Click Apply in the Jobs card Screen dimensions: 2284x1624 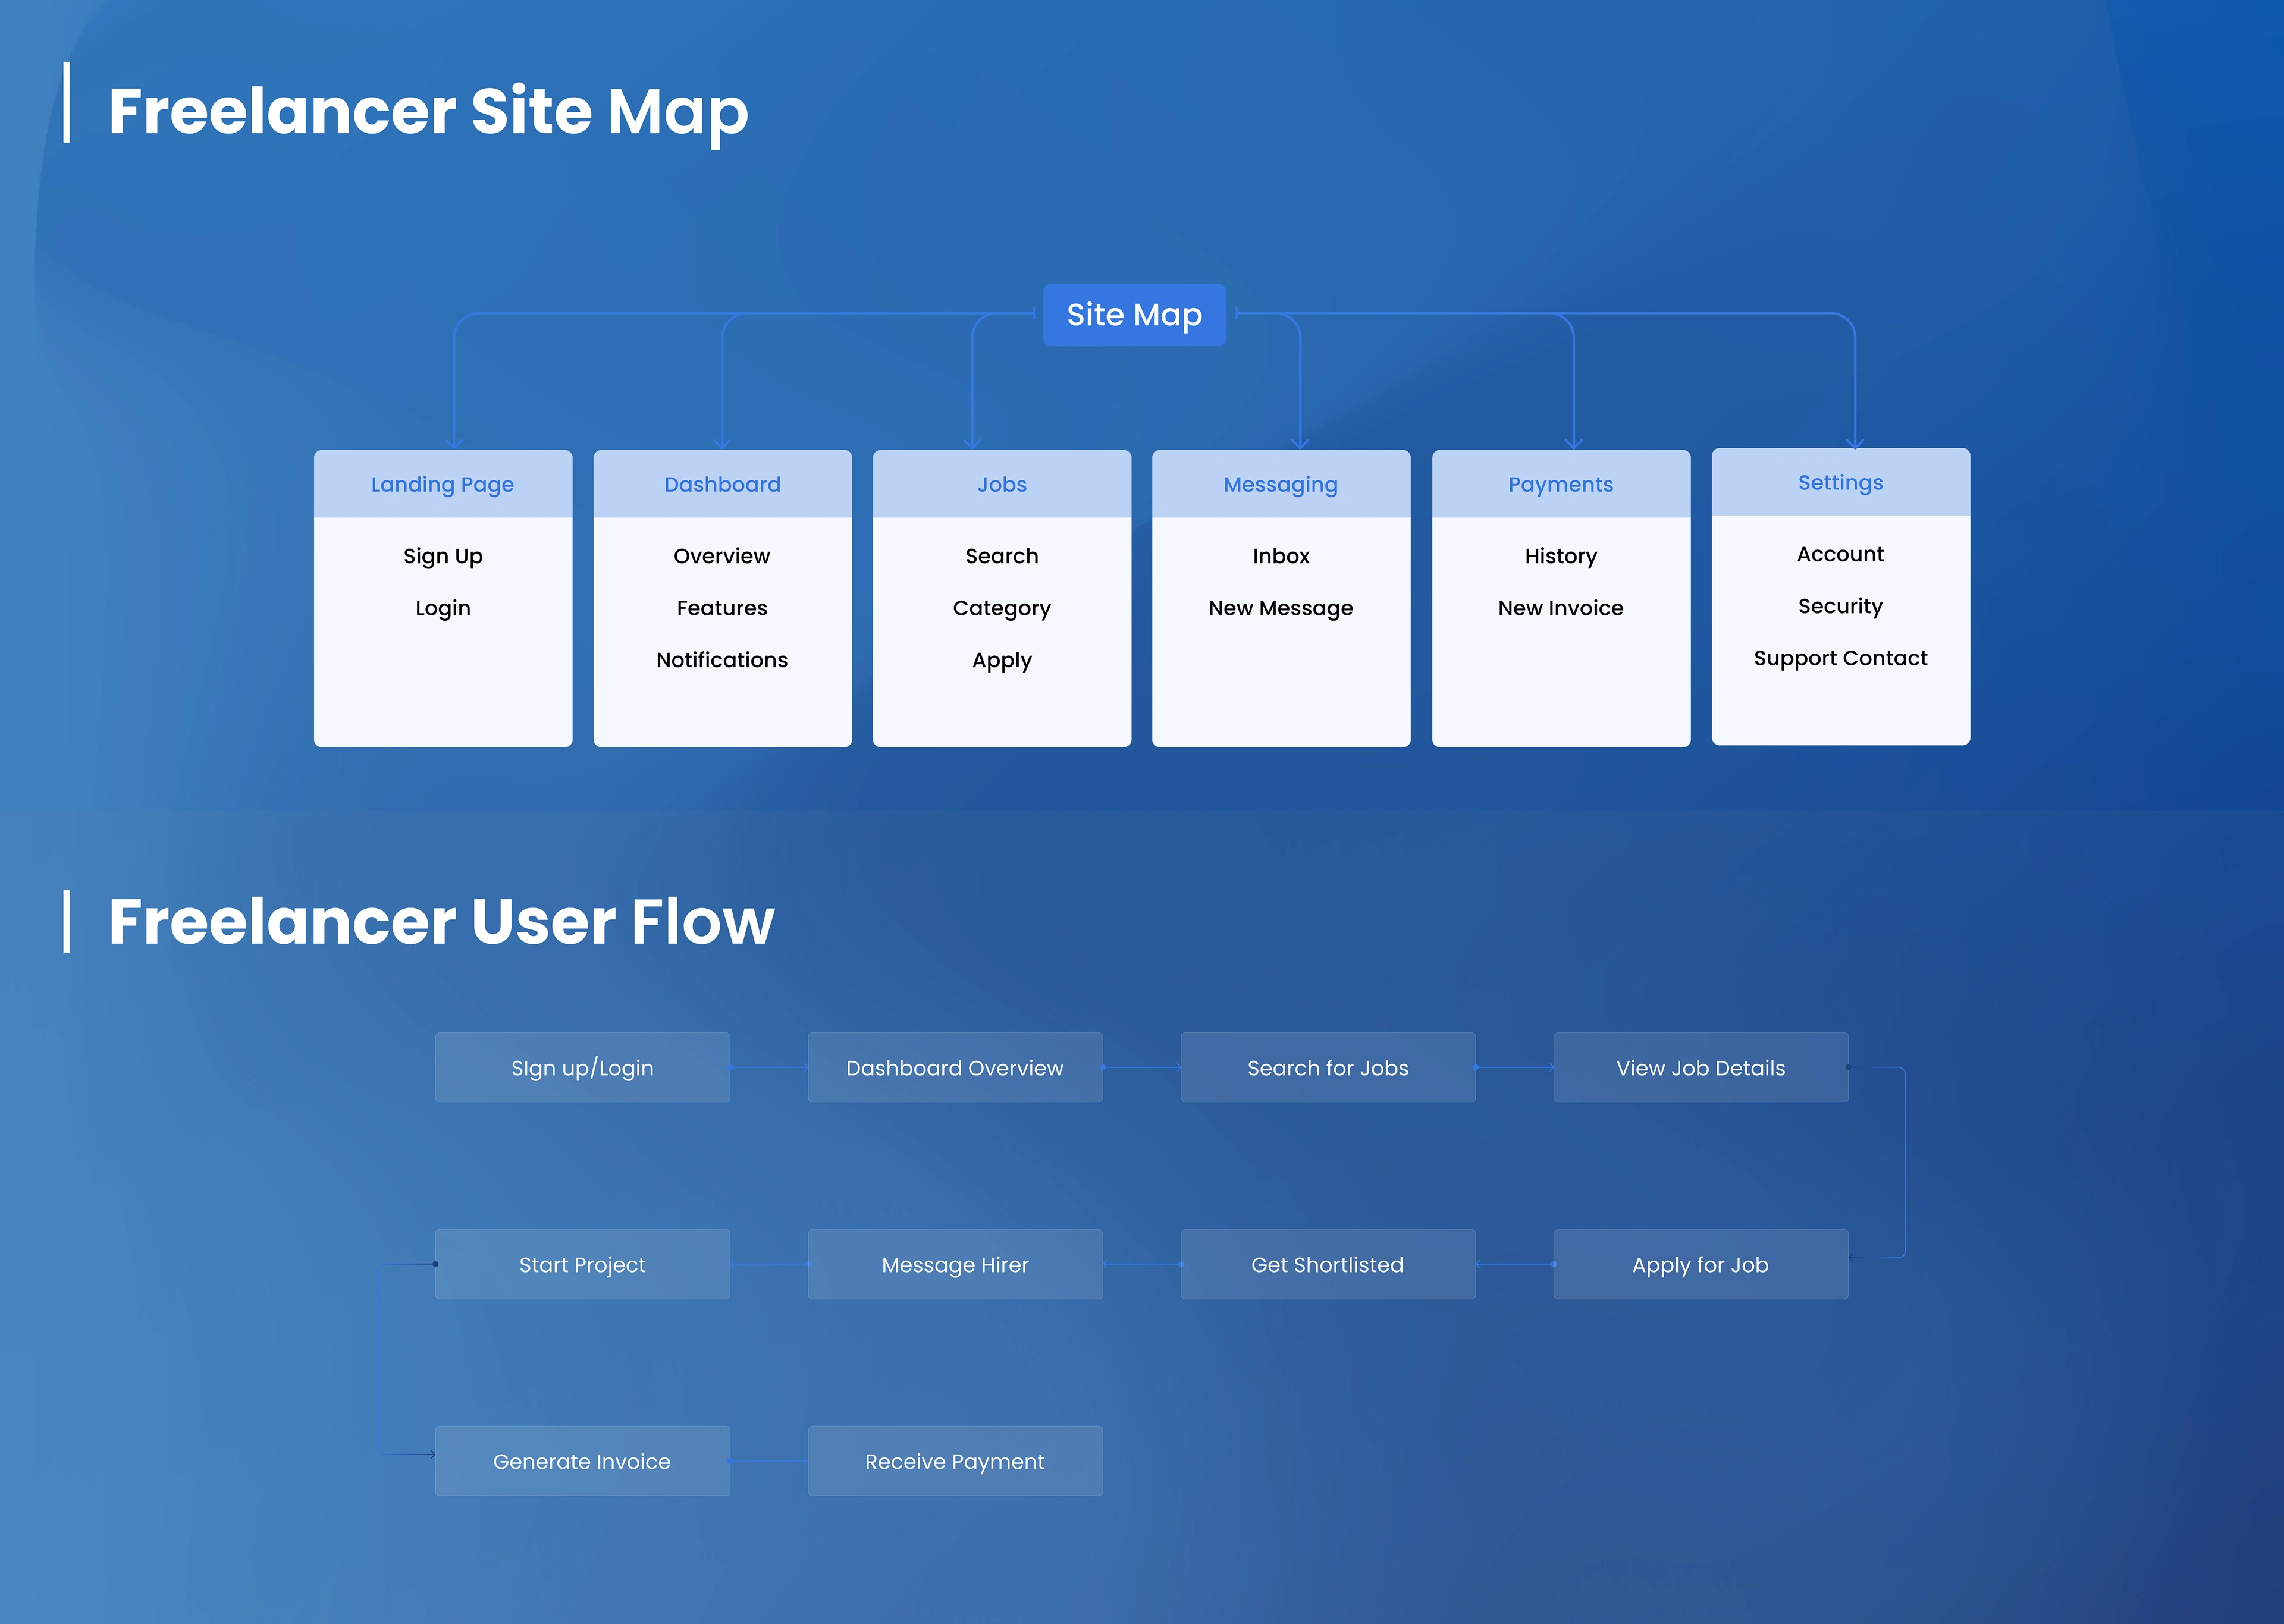click(1002, 660)
